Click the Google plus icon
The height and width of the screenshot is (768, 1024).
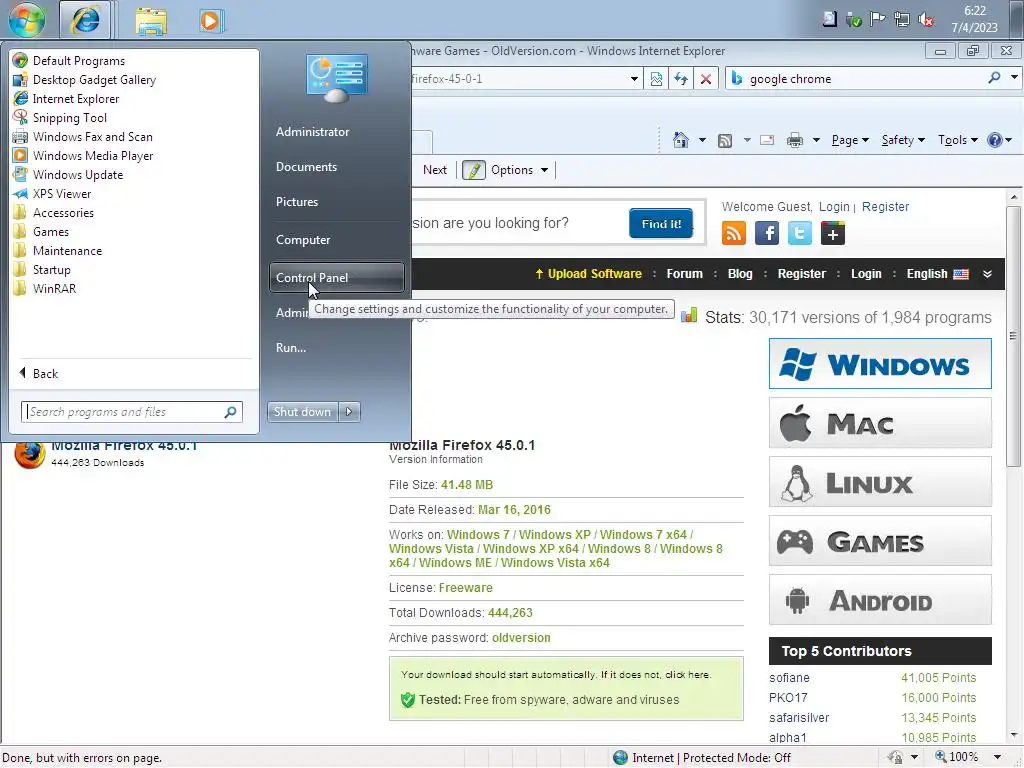833,233
